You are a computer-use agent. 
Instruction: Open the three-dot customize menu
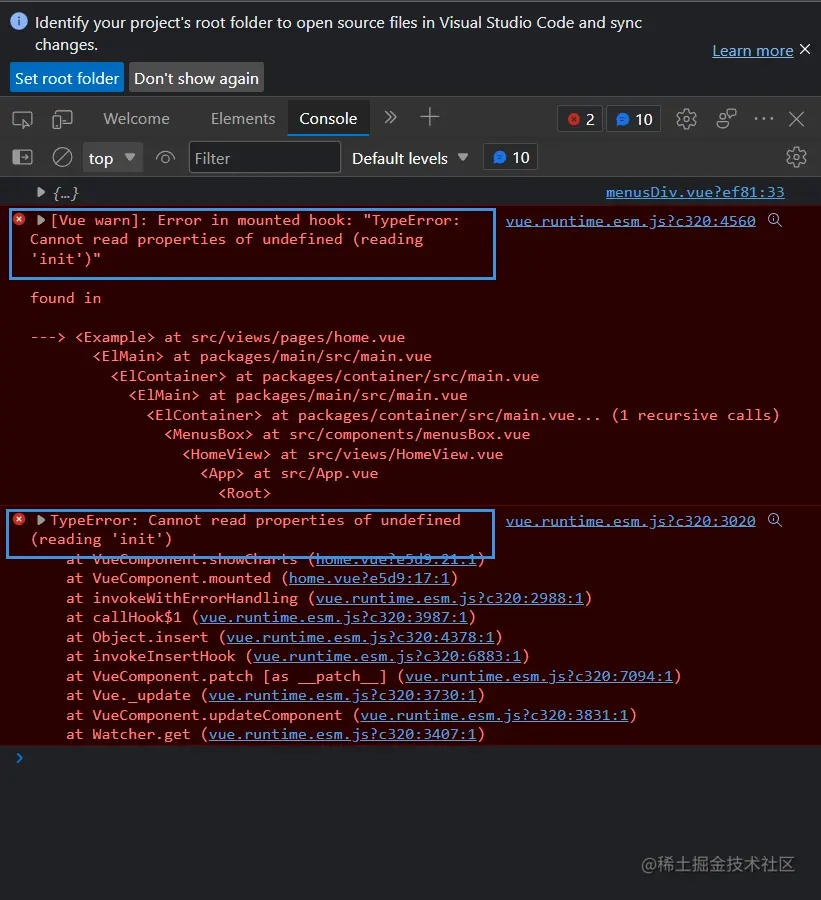click(x=764, y=119)
